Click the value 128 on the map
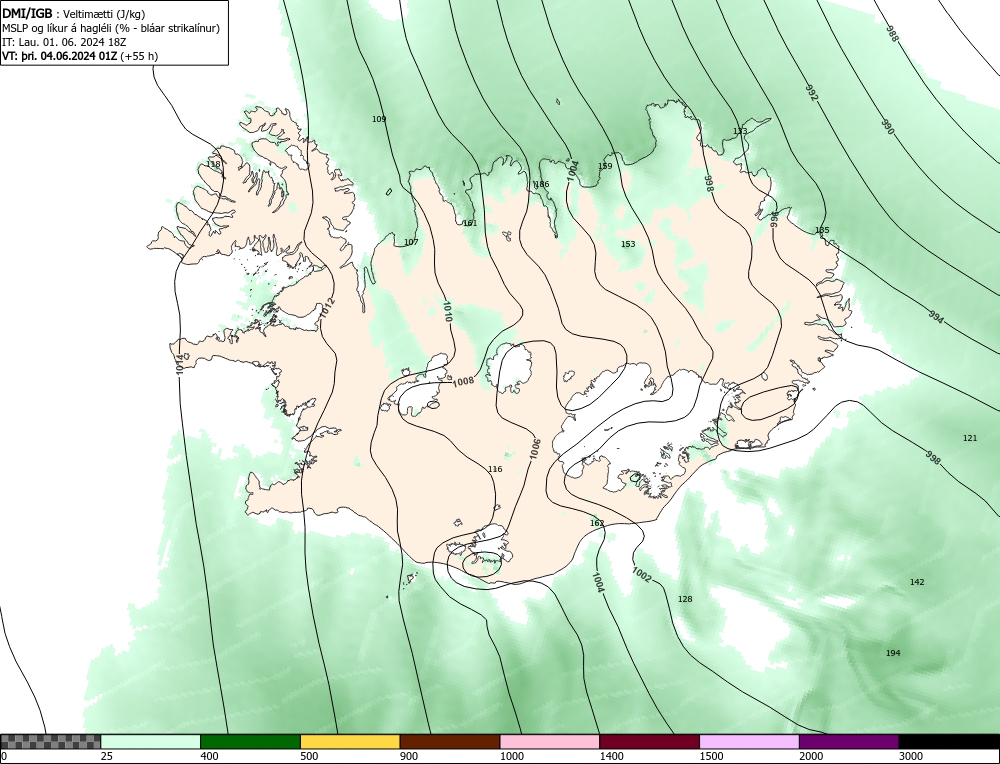This screenshot has height=764, width=1000. [x=685, y=599]
